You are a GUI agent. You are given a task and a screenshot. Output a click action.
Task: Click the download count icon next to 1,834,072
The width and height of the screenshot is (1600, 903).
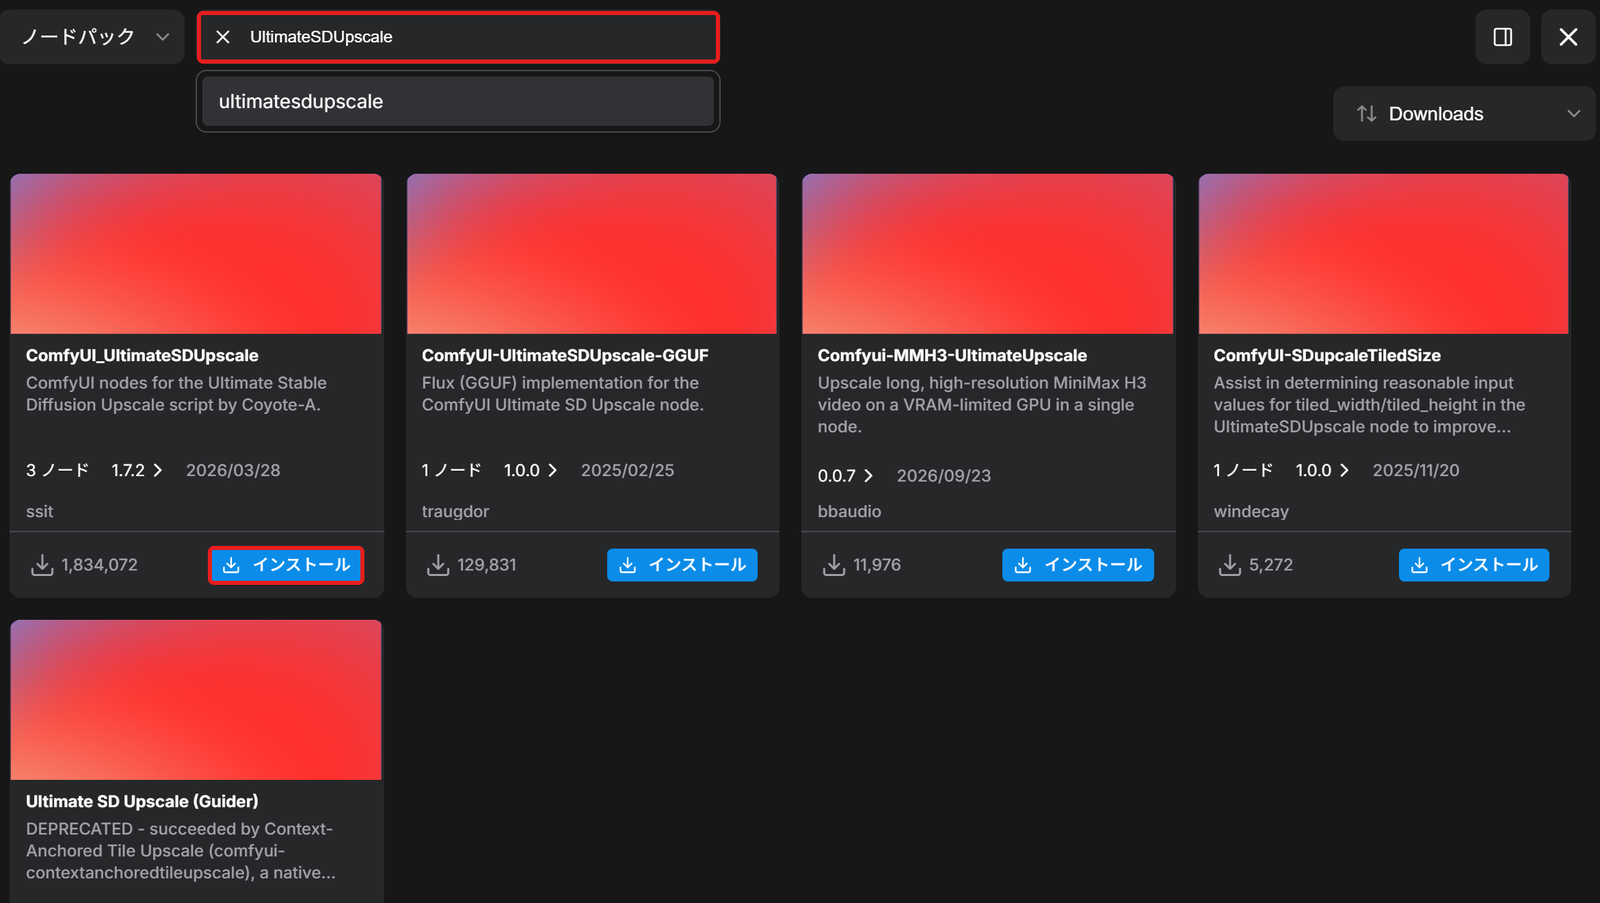42,565
